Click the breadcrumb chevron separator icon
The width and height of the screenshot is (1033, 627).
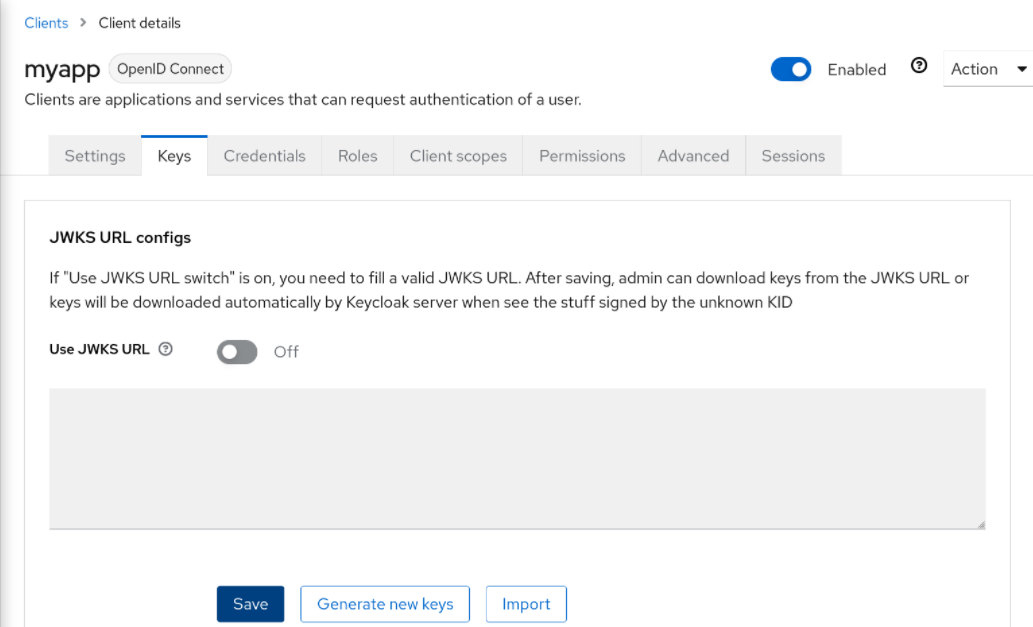coord(83,23)
